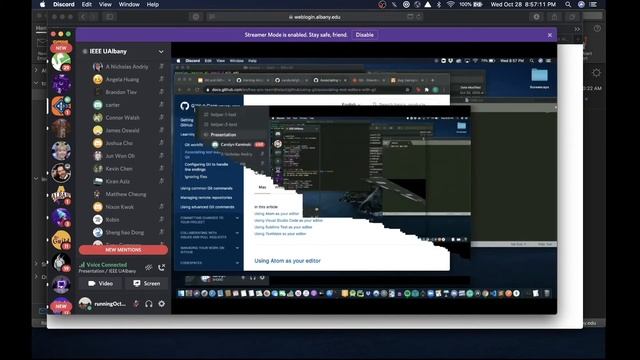Show Safari sidebar button
Viewport: 640px width, 360px height.
(x=110, y=17)
